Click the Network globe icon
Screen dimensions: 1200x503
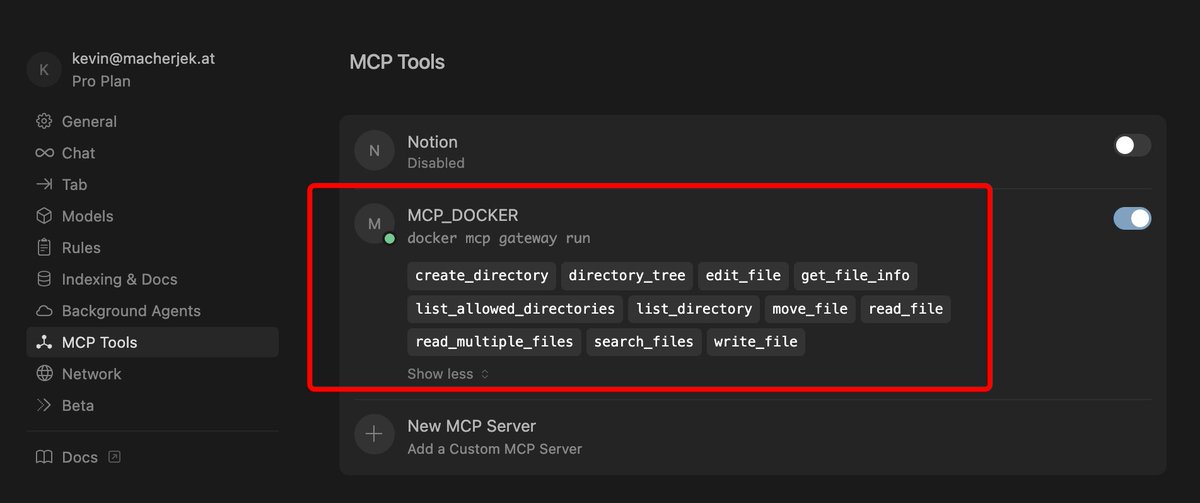point(44,374)
